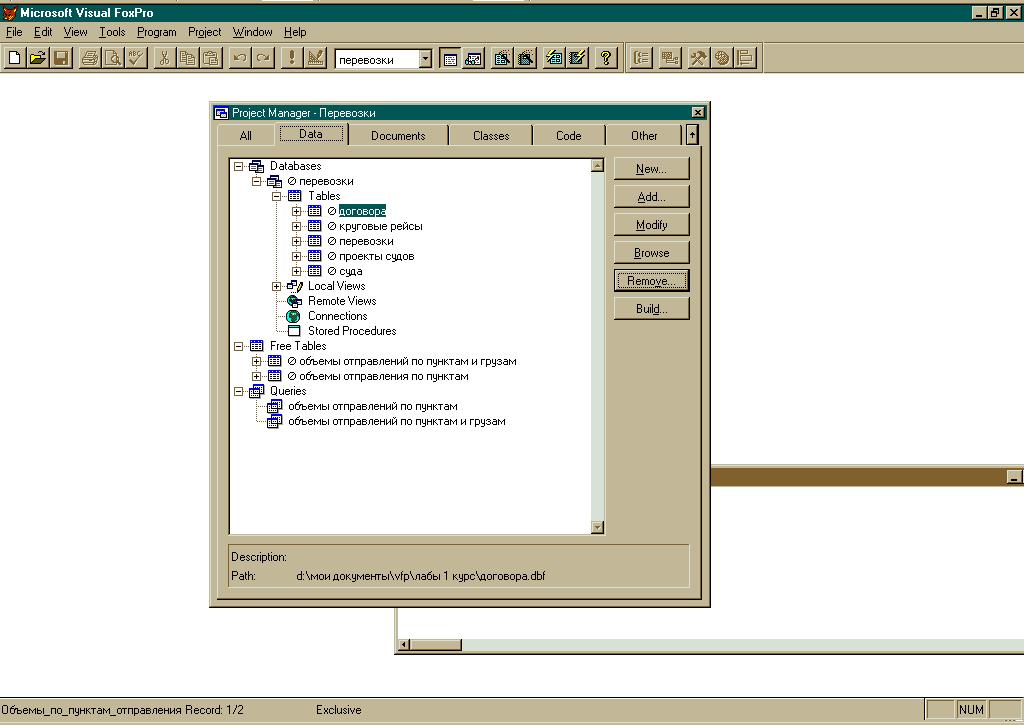Expand the проекты судов table node

coord(296,256)
